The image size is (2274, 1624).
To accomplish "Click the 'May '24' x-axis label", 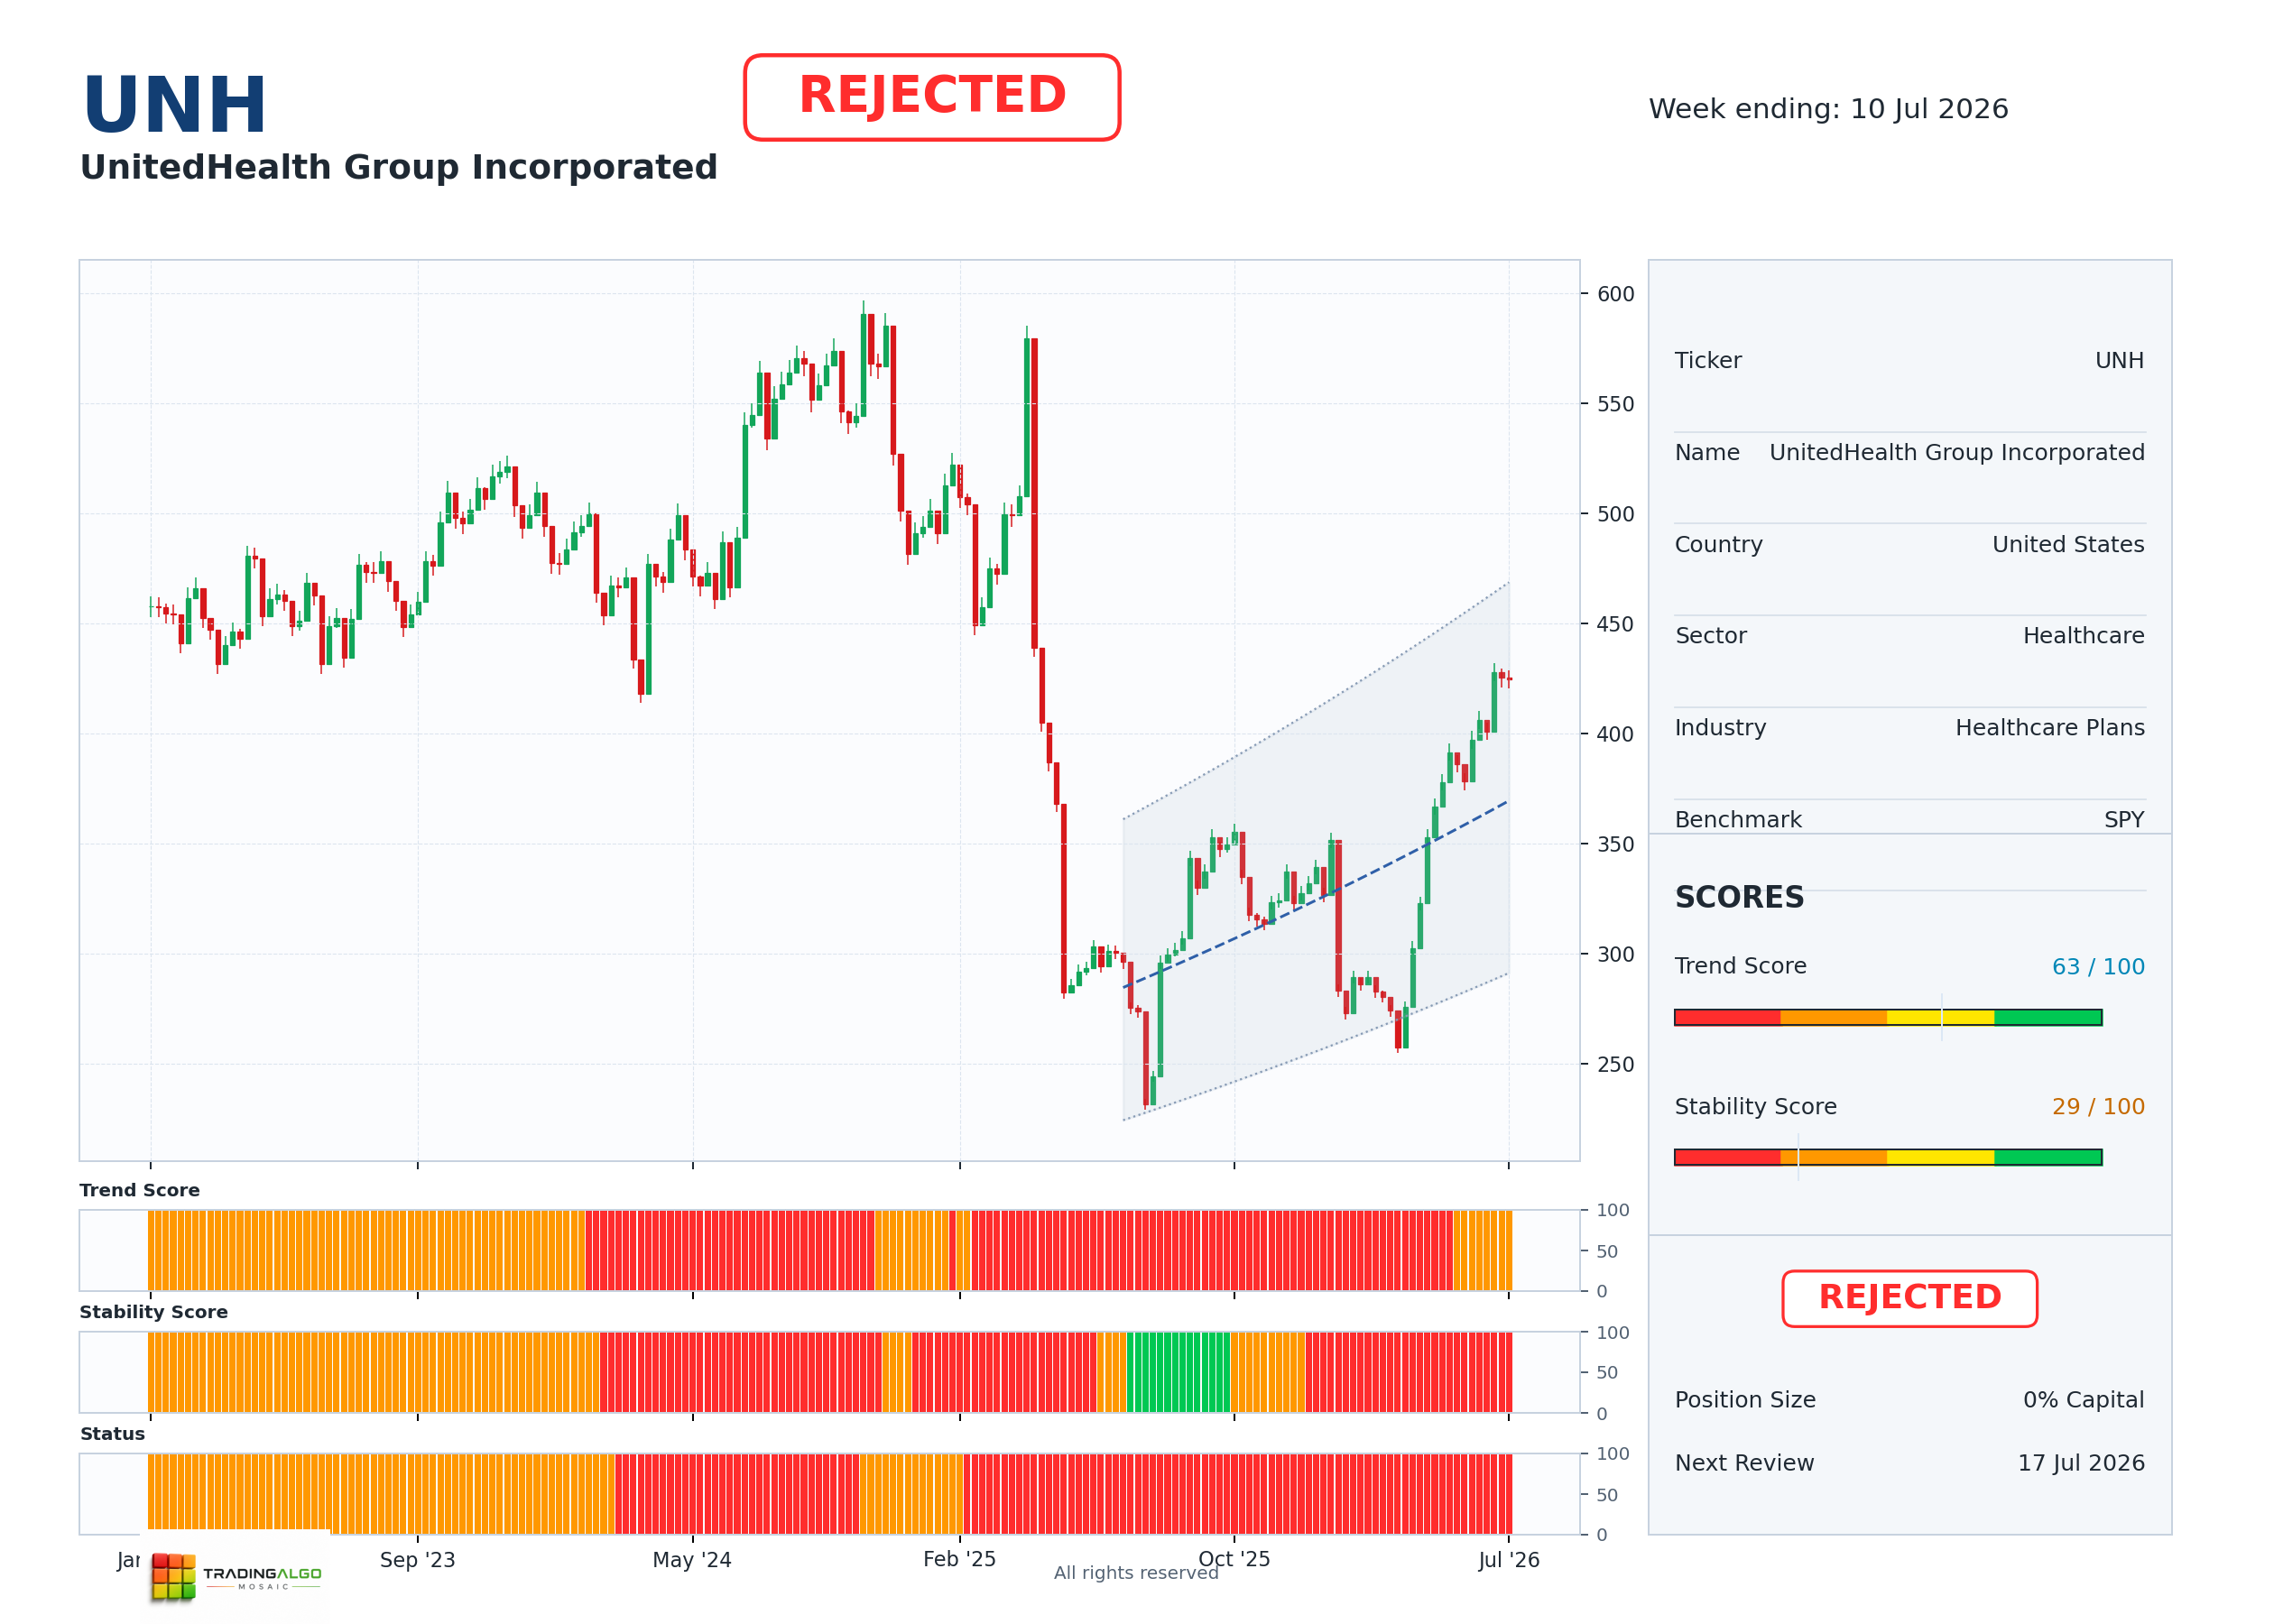I will point(692,1559).
